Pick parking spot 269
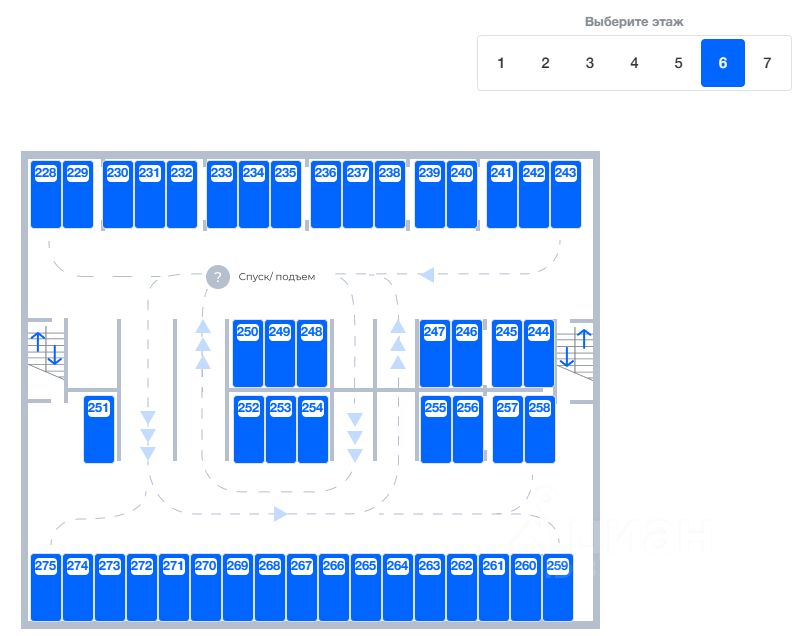The width and height of the screenshot is (800, 636). tap(238, 588)
